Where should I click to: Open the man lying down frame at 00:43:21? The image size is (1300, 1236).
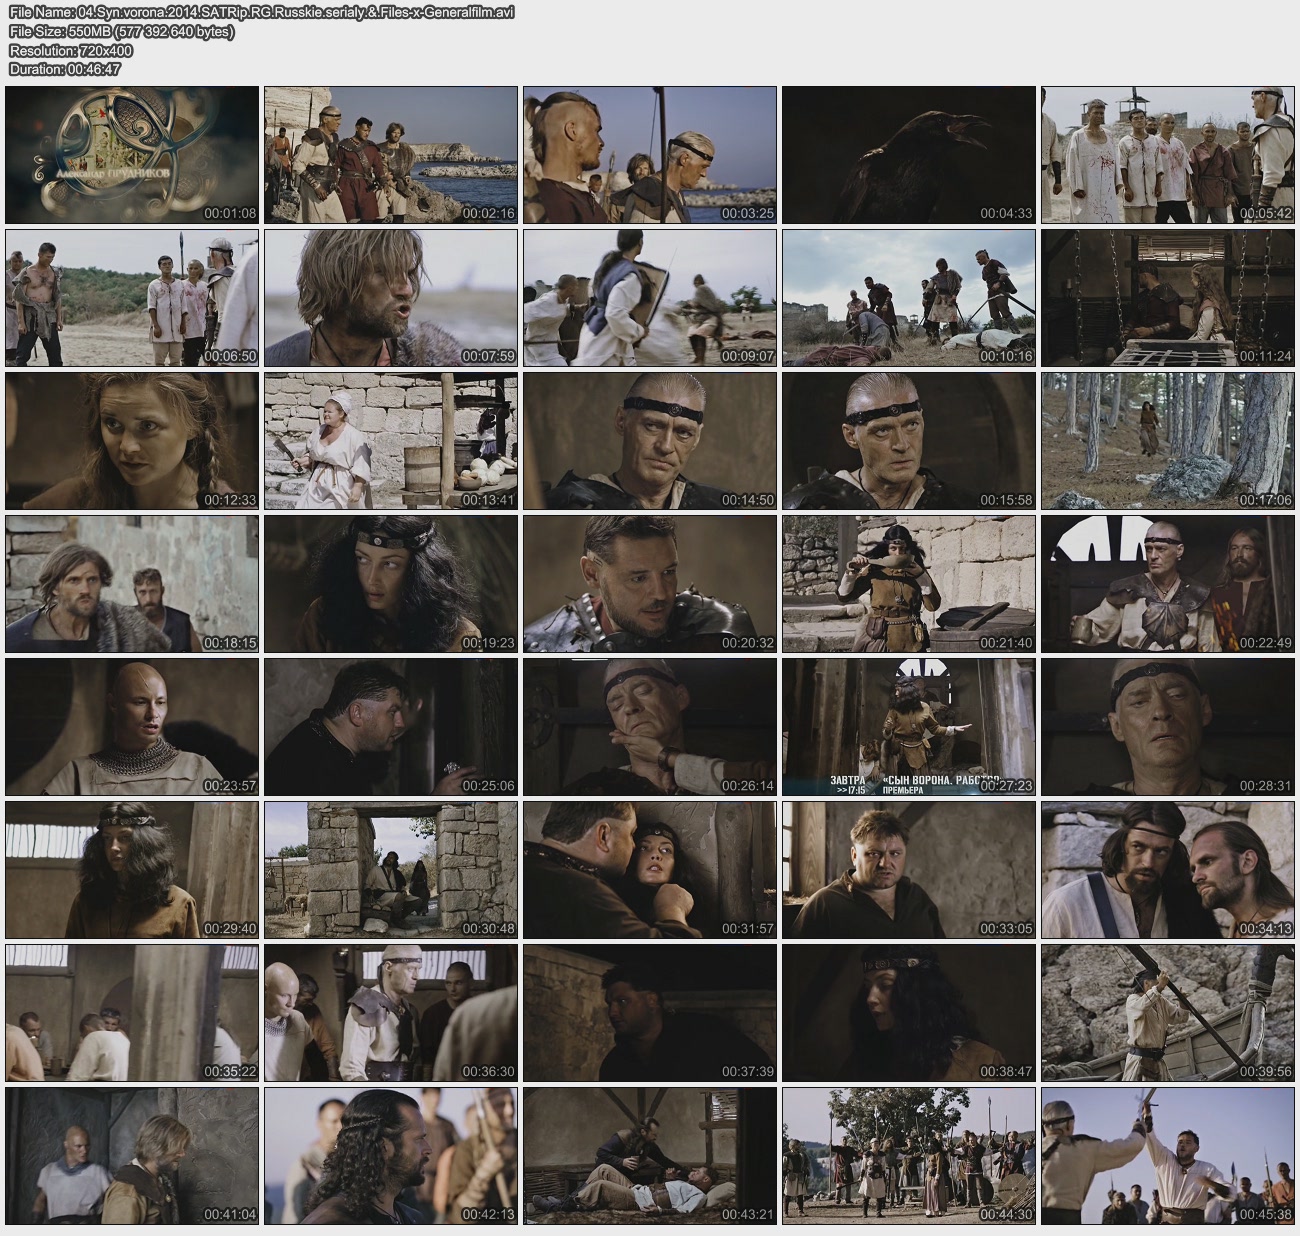649,1156
